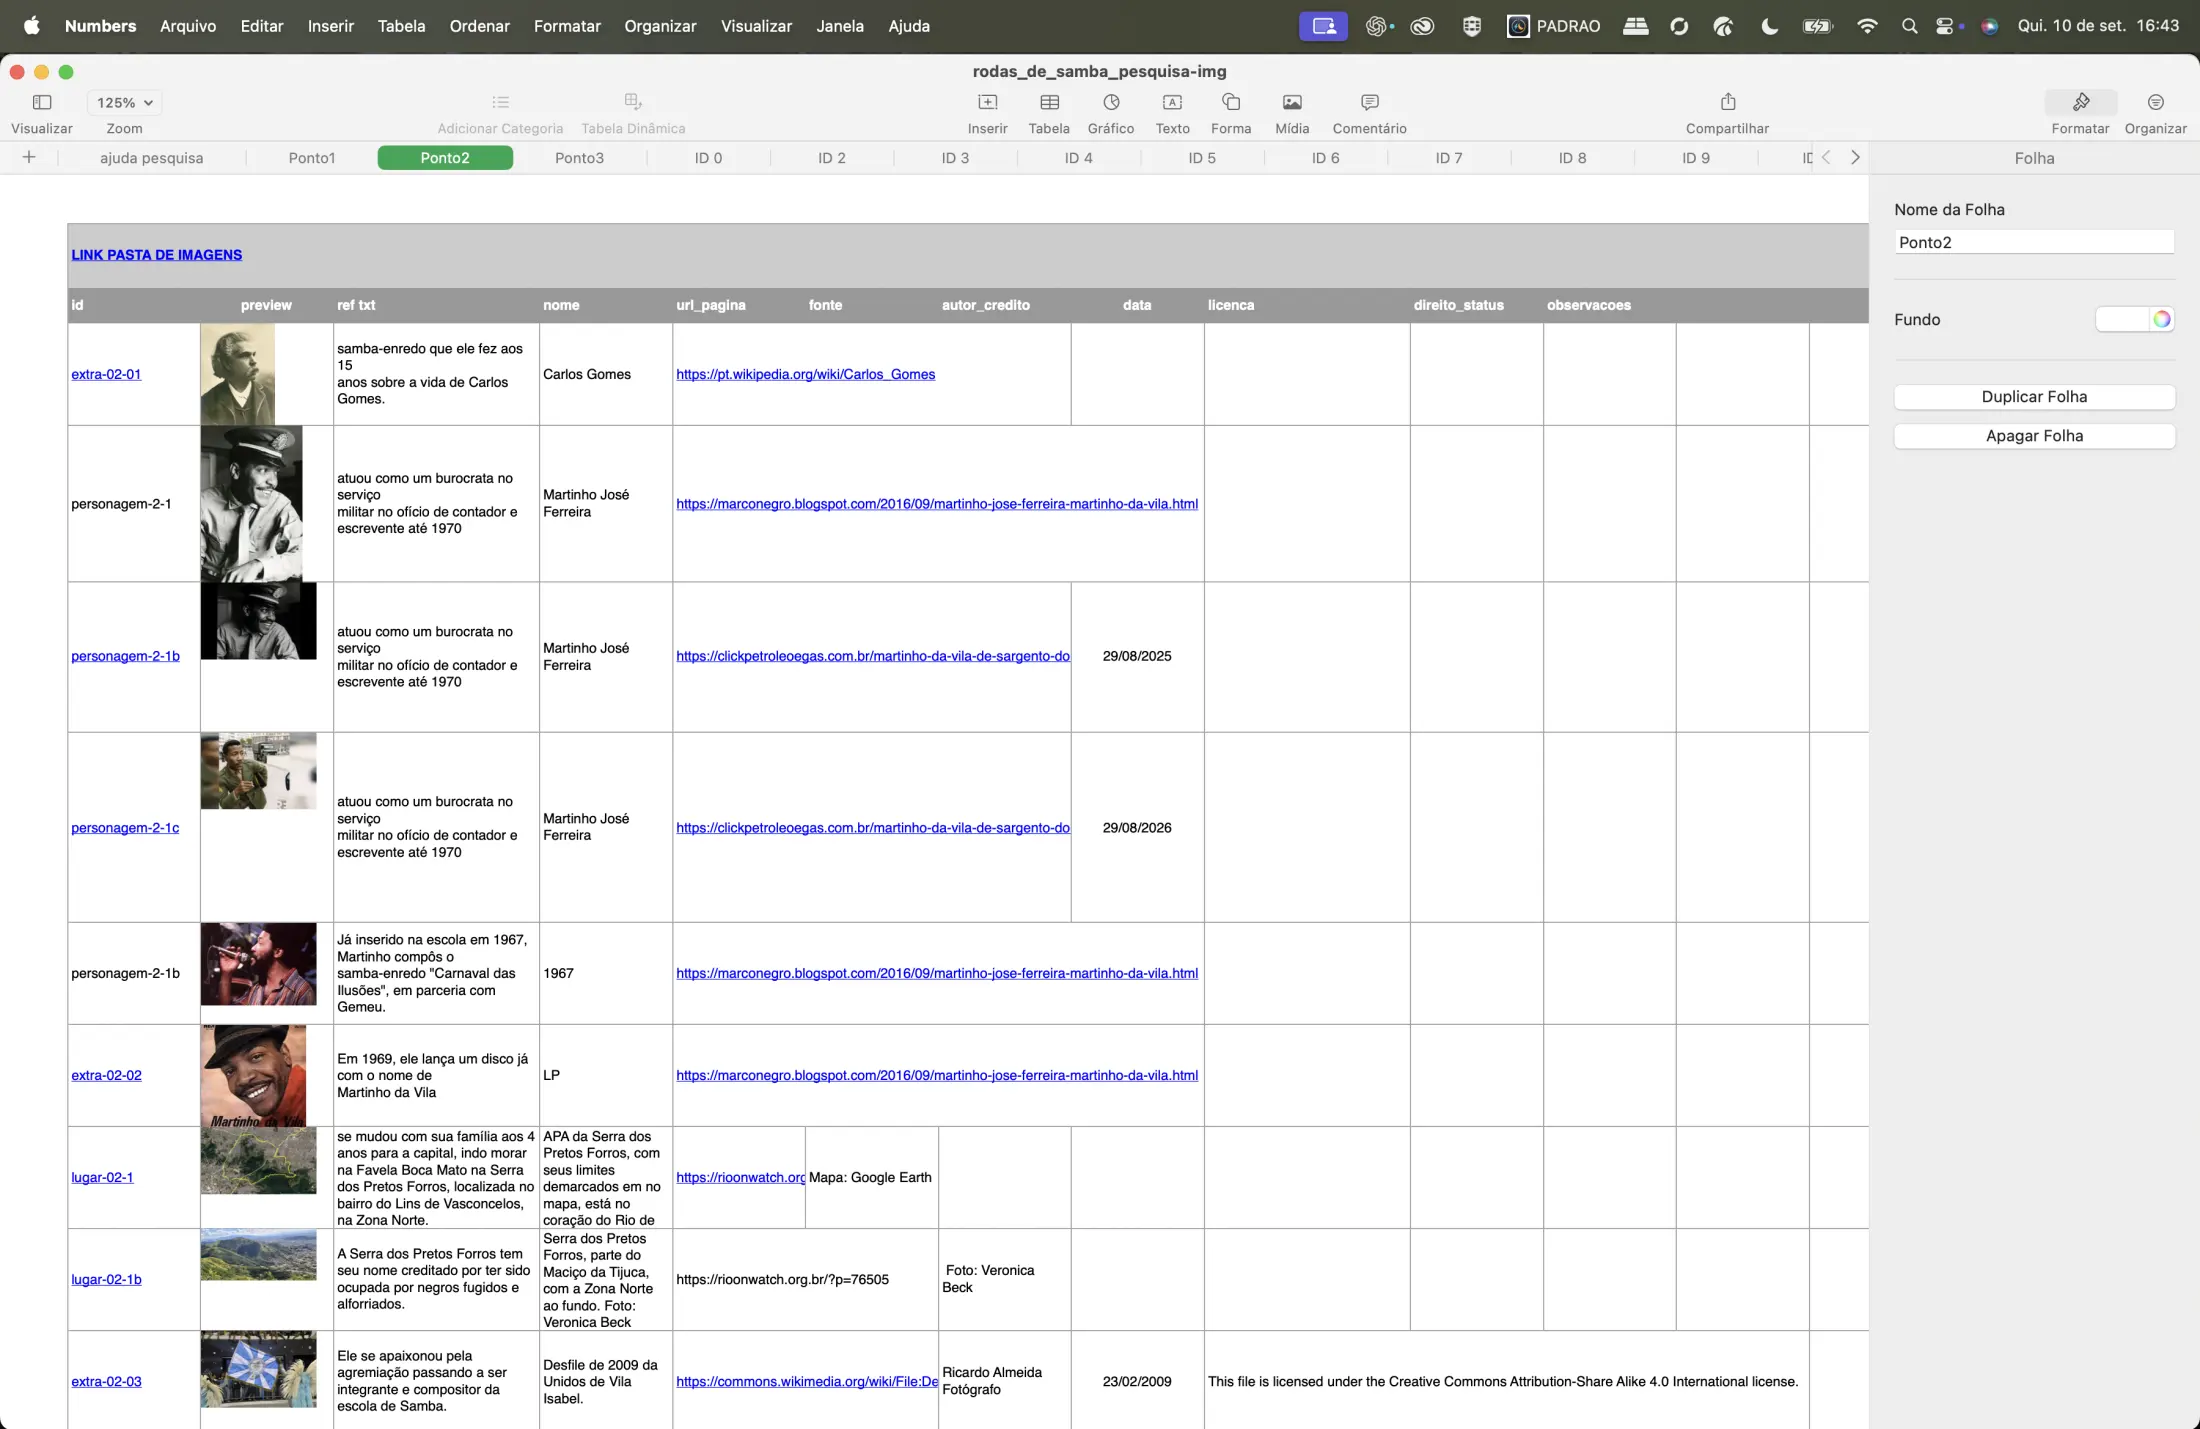
Task: Open the Gráfico chart icon
Action: pyautogui.click(x=1111, y=102)
